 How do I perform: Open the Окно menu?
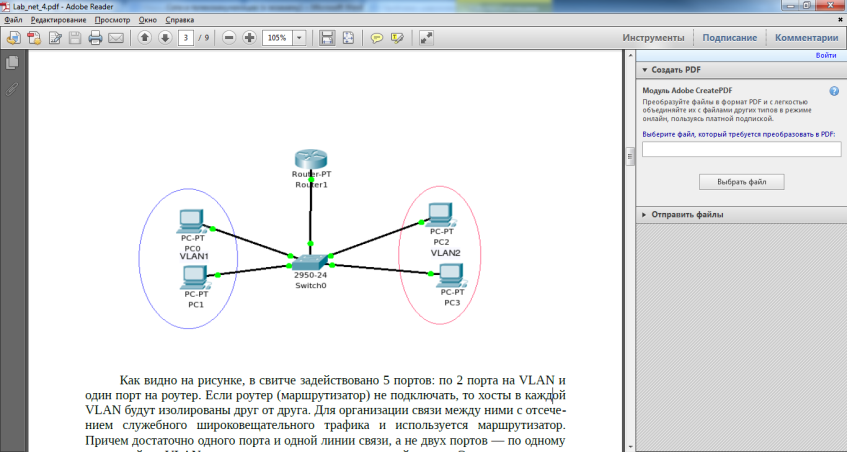click(x=147, y=20)
